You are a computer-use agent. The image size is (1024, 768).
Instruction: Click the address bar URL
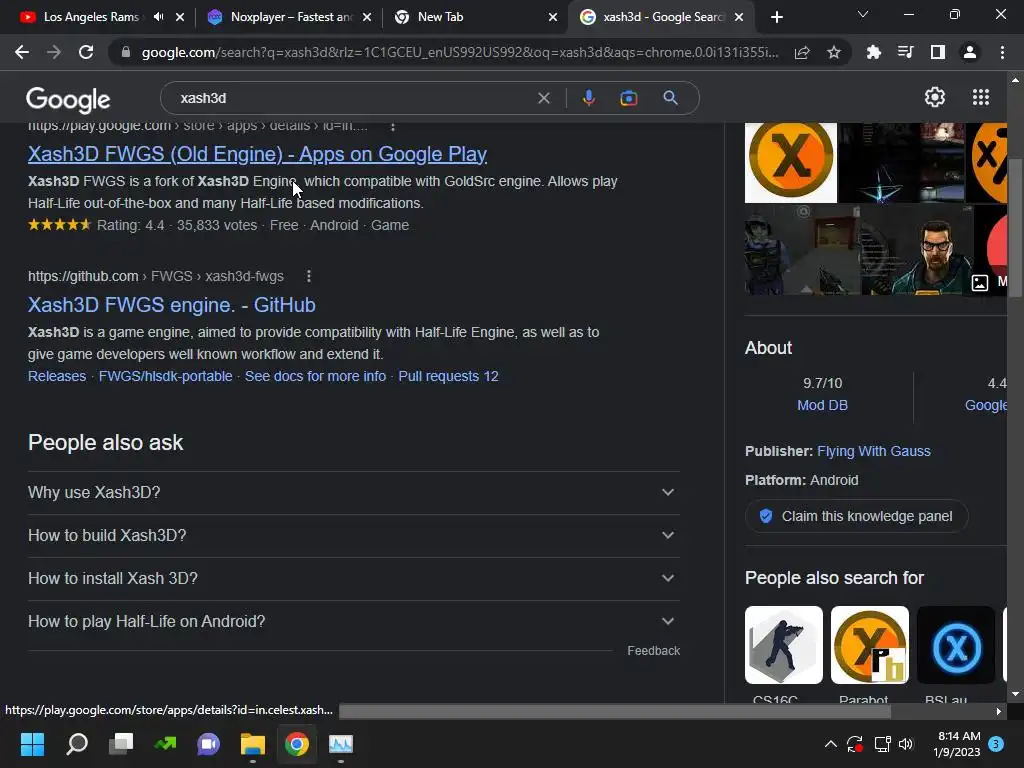coord(460,52)
